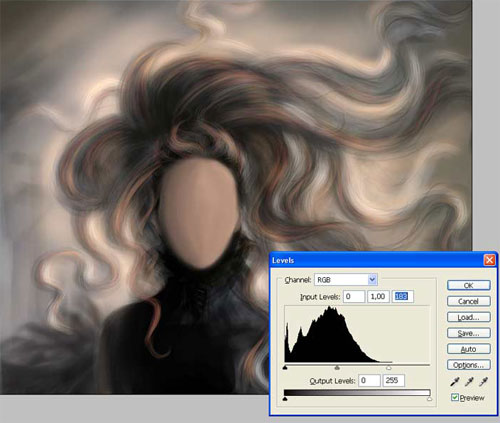Click the output white slider handle

pyautogui.click(x=430, y=399)
